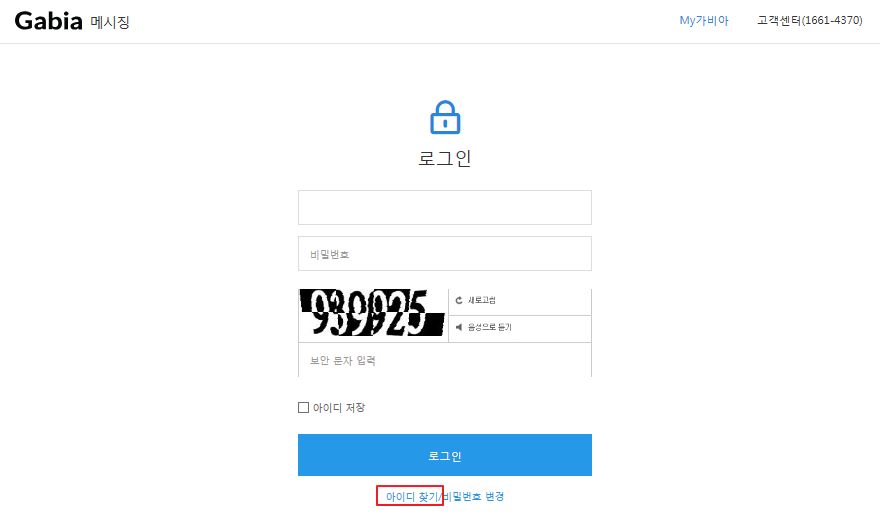Choose the 음성으로 듣기 audio option
The height and width of the screenshot is (517, 880).
[x=489, y=327]
